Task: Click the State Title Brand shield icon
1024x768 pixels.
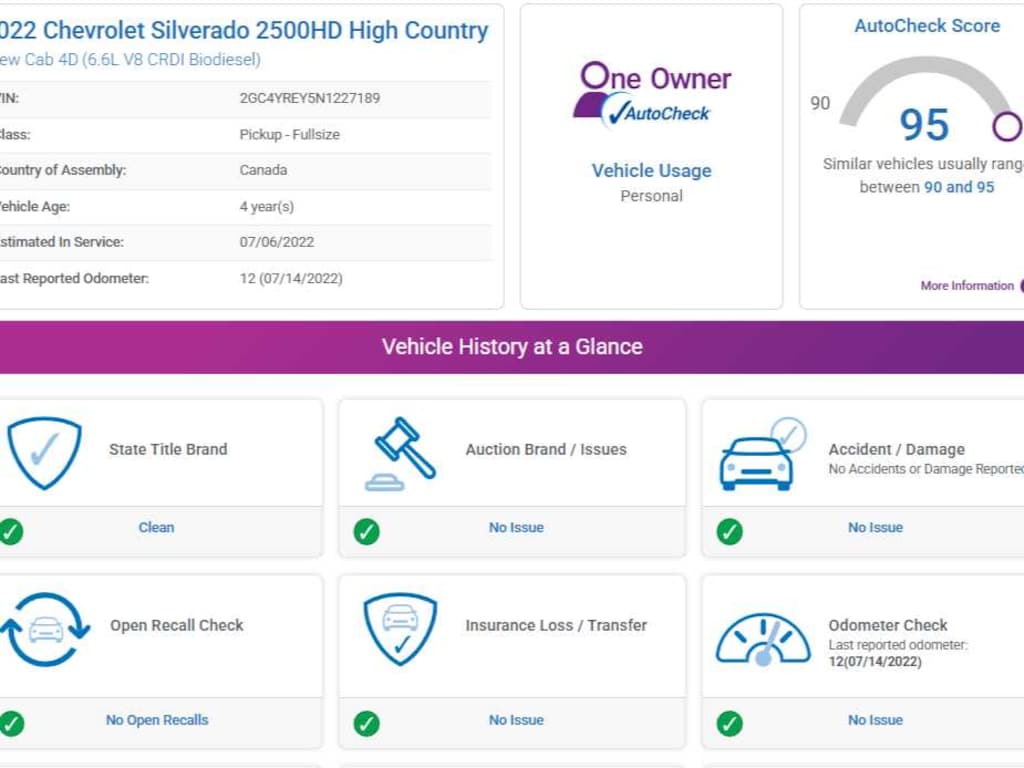Action: (x=44, y=453)
